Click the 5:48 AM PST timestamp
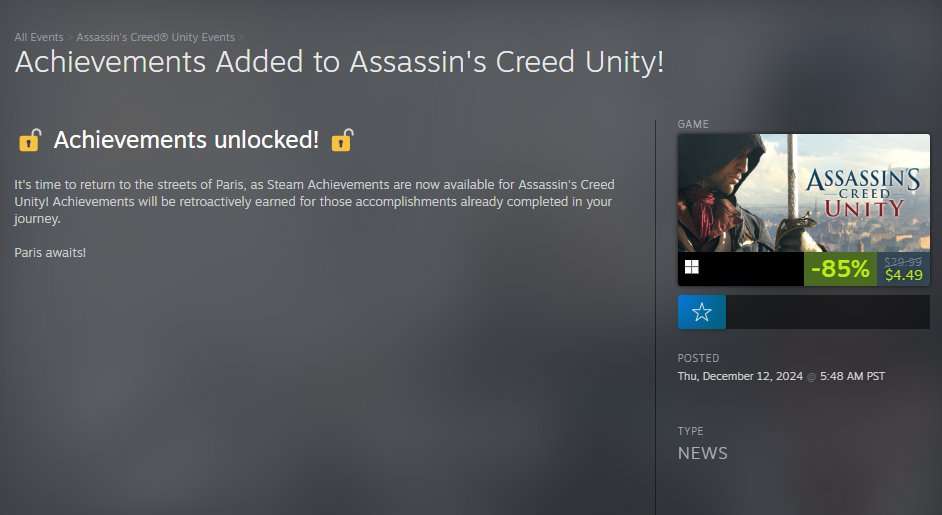Screen dimensions: 942x515 [852, 376]
